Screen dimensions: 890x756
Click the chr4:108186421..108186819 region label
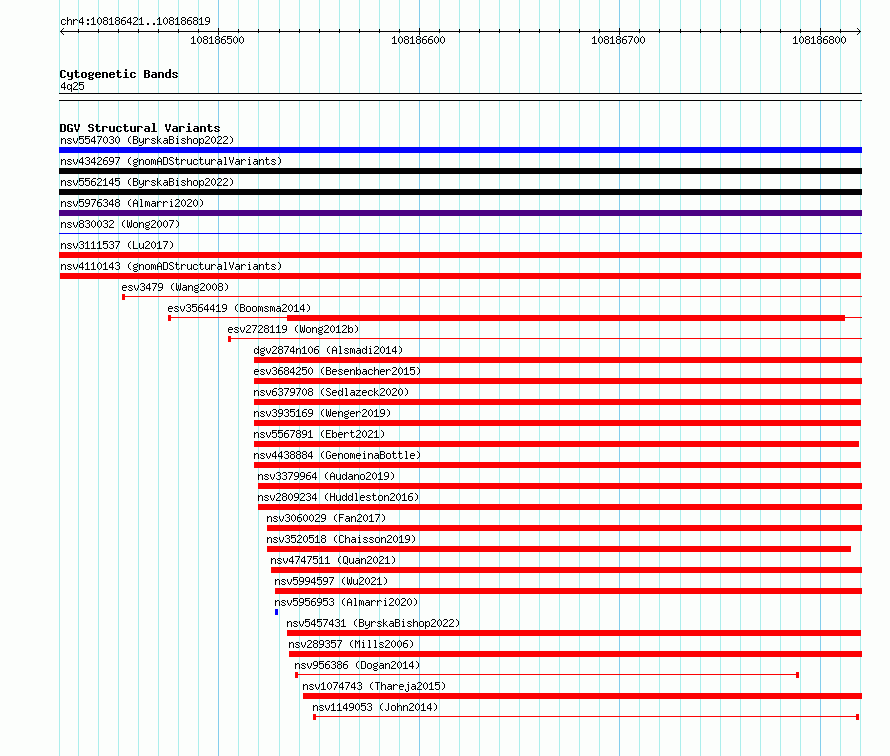coord(135,21)
